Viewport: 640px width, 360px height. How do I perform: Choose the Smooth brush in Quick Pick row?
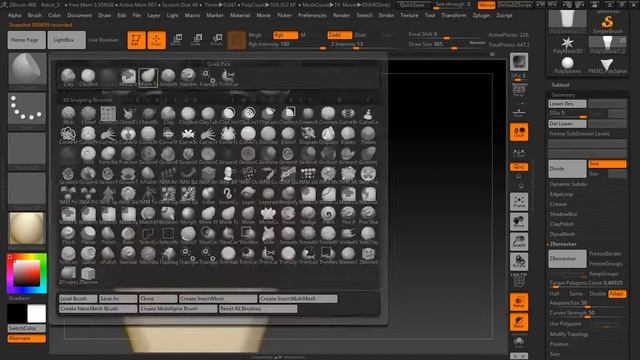(168, 77)
